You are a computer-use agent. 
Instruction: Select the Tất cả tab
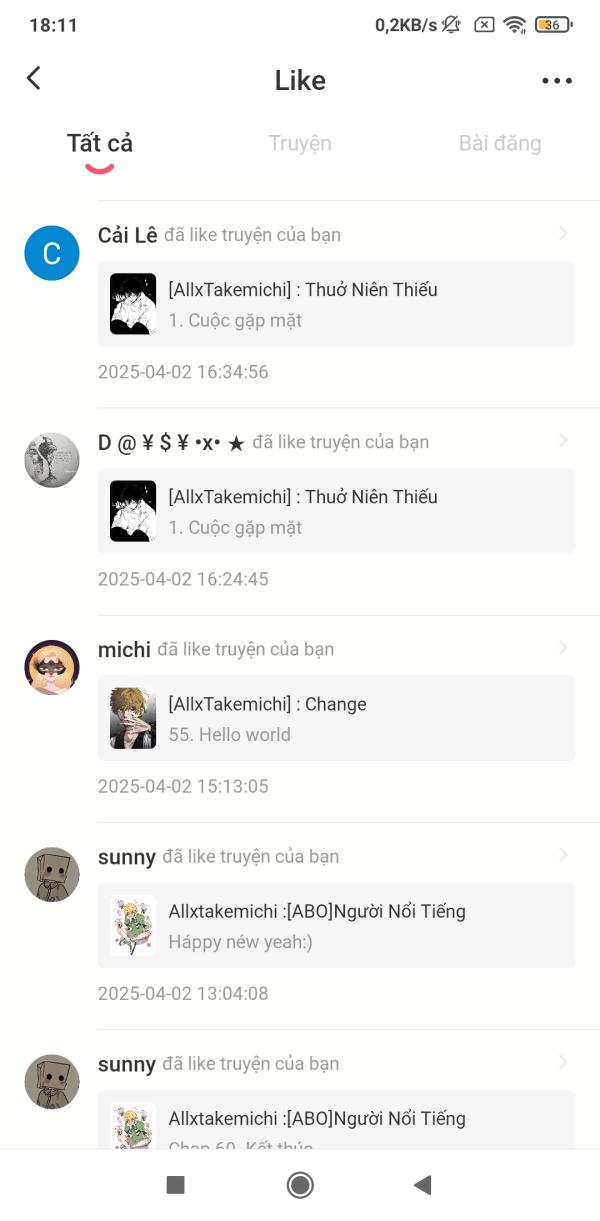coord(100,143)
